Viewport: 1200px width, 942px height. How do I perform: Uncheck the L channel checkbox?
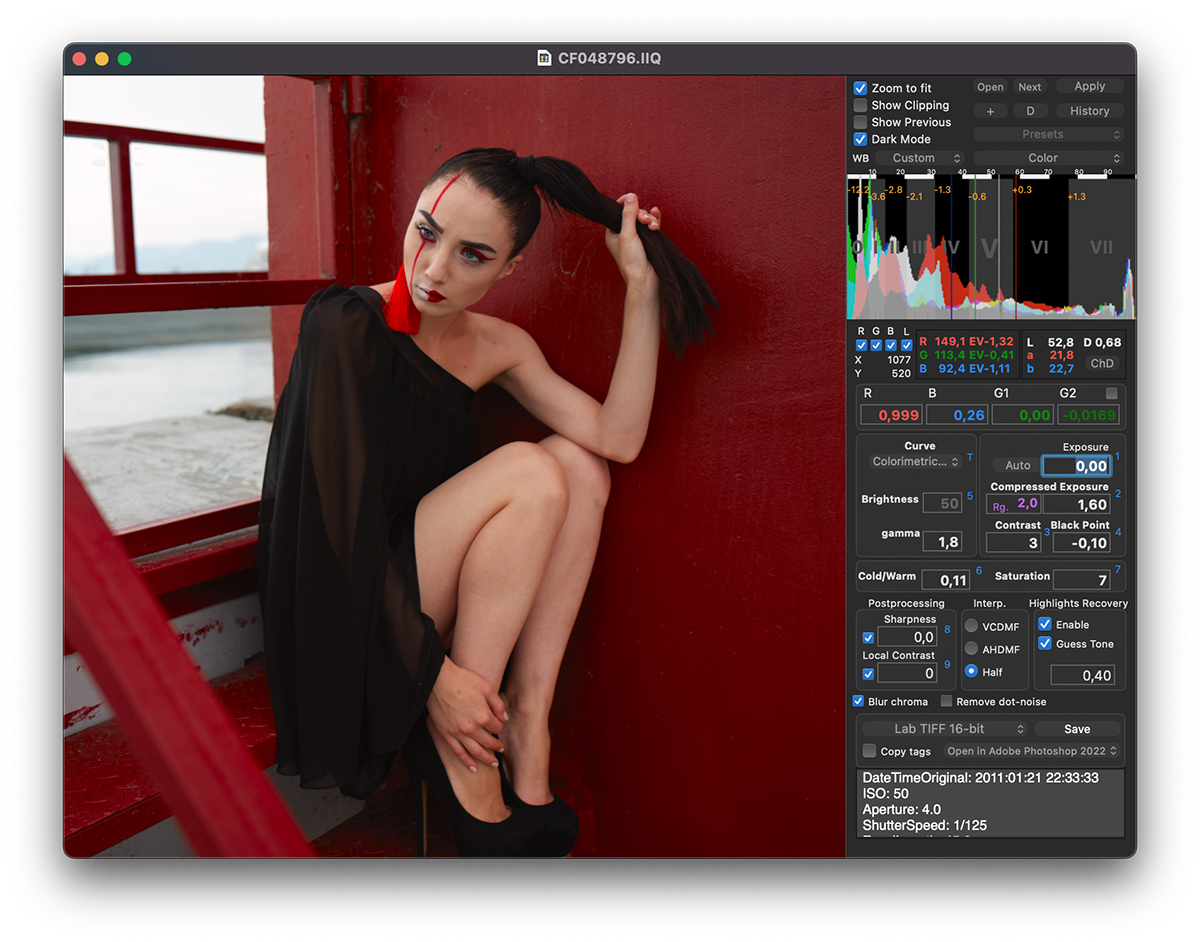tap(906, 345)
